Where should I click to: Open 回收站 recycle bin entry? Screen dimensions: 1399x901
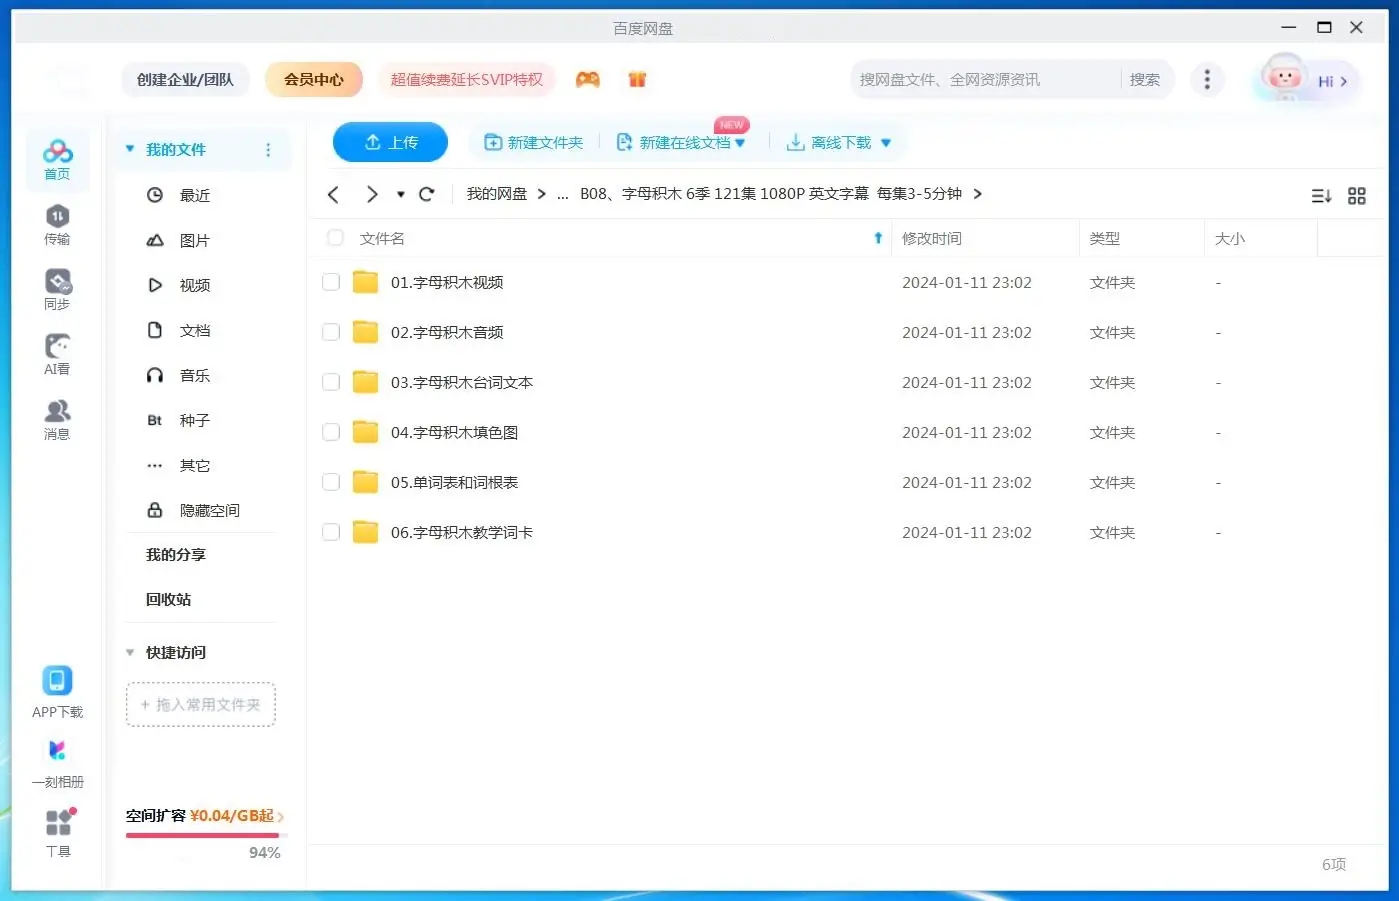(168, 600)
